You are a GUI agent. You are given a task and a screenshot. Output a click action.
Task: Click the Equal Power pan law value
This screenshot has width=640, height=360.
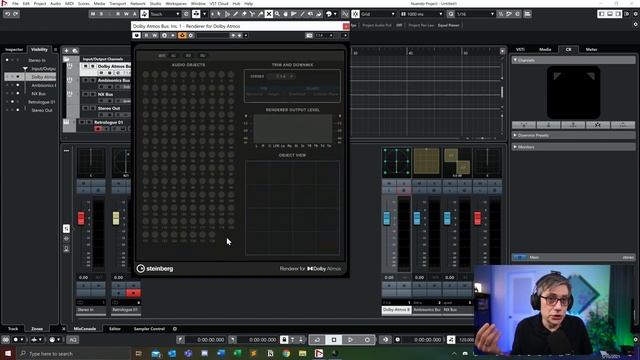(449, 25)
